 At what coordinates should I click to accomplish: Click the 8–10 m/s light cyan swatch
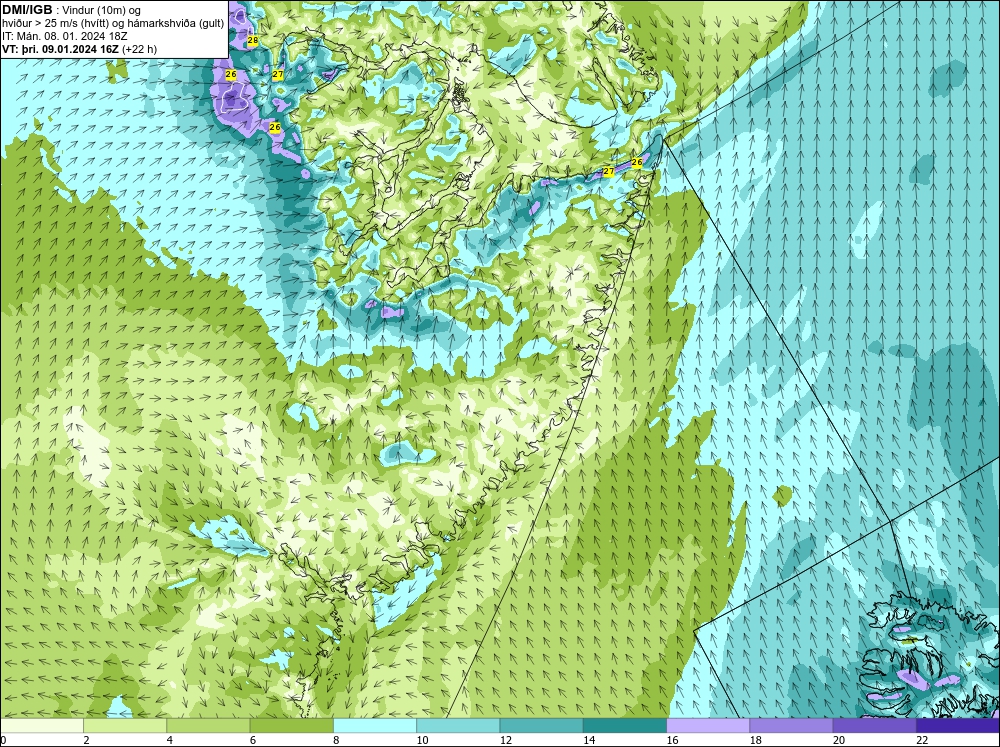click(375, 726)
